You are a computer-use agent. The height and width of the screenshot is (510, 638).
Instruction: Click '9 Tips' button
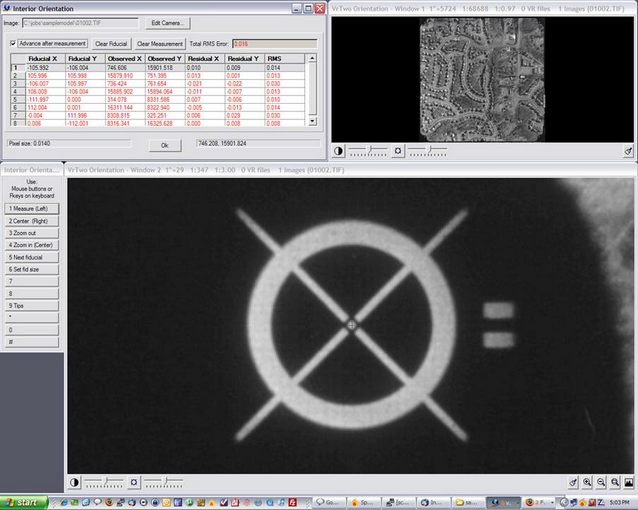[32, 306]
